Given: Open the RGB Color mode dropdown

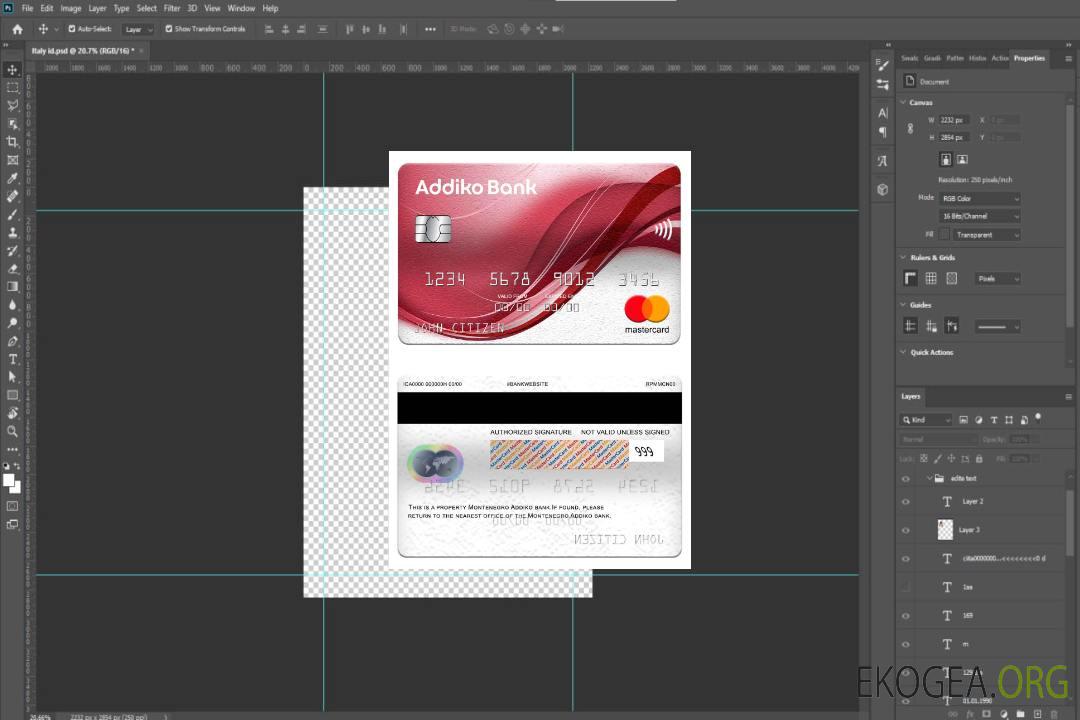Looking at the screenshot, I should pos(979,198).
